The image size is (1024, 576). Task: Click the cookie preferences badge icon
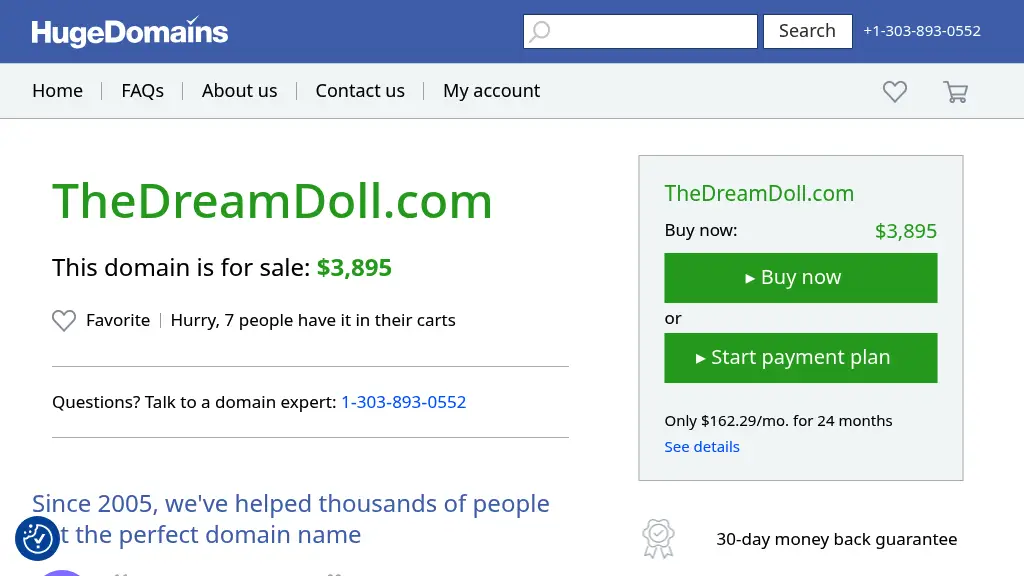click(x=37, y=539)
